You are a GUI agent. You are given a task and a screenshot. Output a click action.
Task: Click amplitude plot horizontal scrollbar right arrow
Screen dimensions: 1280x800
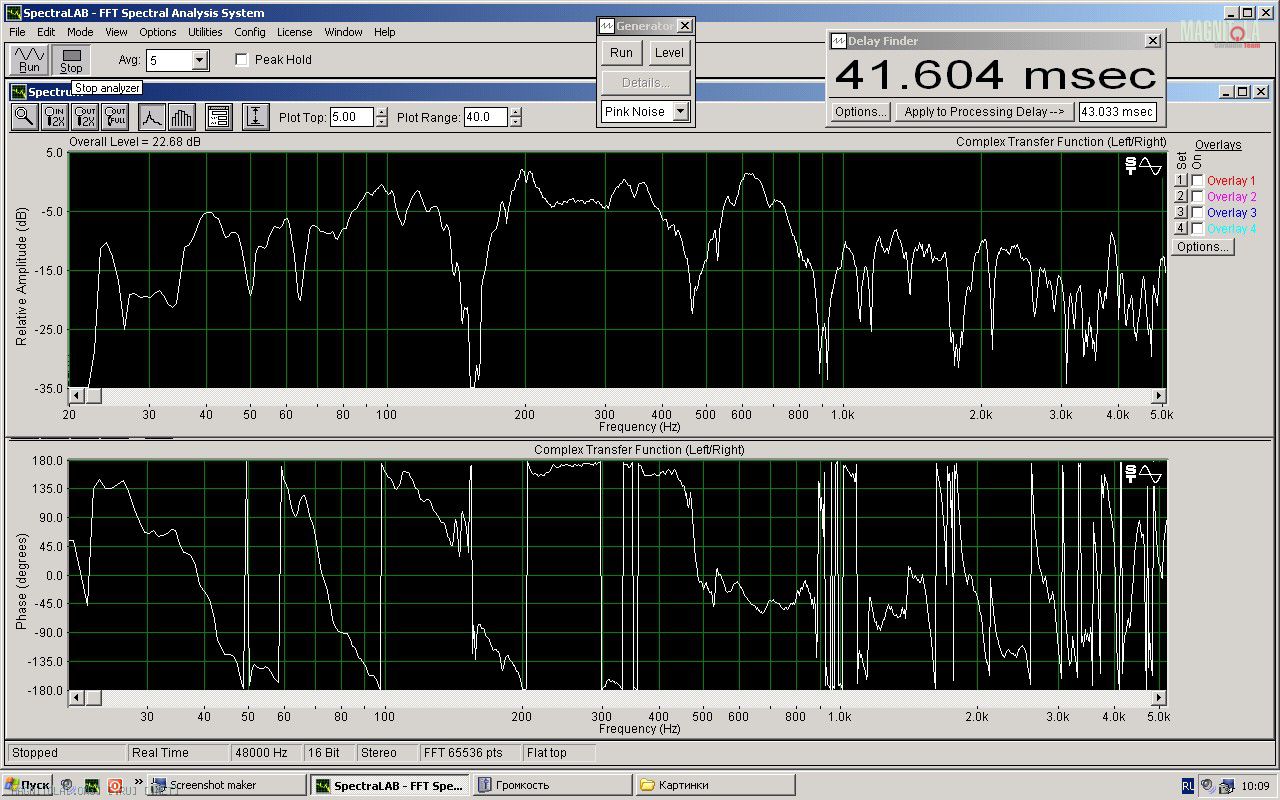coord(1159,396)
